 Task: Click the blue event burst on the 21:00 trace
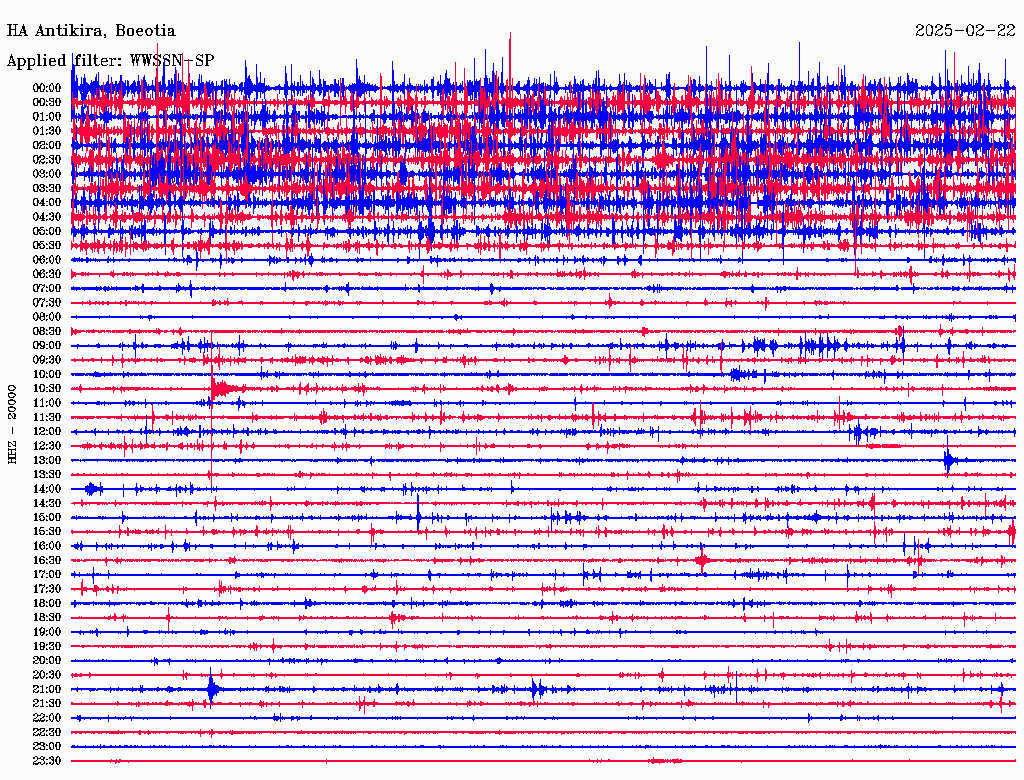[x=213, y=689]
